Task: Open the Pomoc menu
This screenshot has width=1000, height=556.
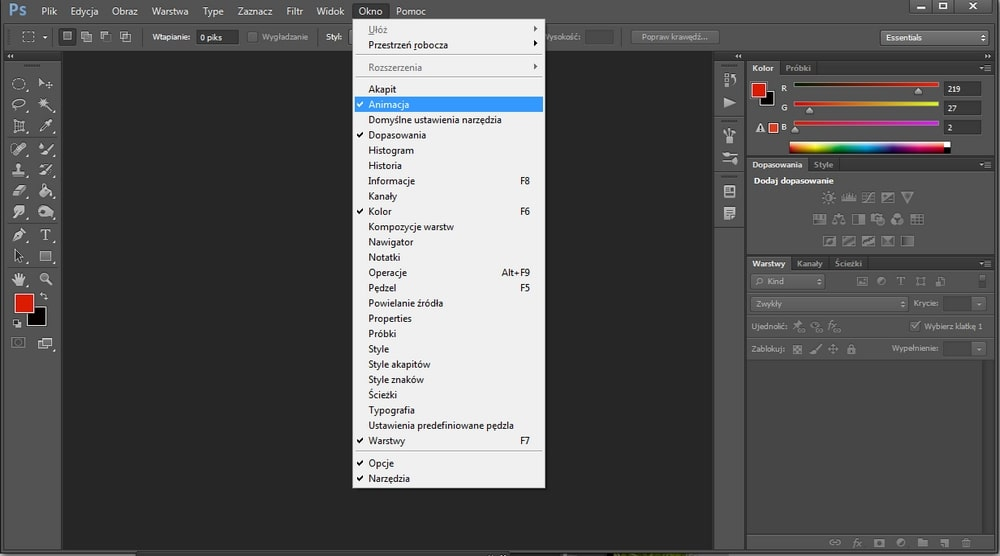Action: click(x=411, y=11)
